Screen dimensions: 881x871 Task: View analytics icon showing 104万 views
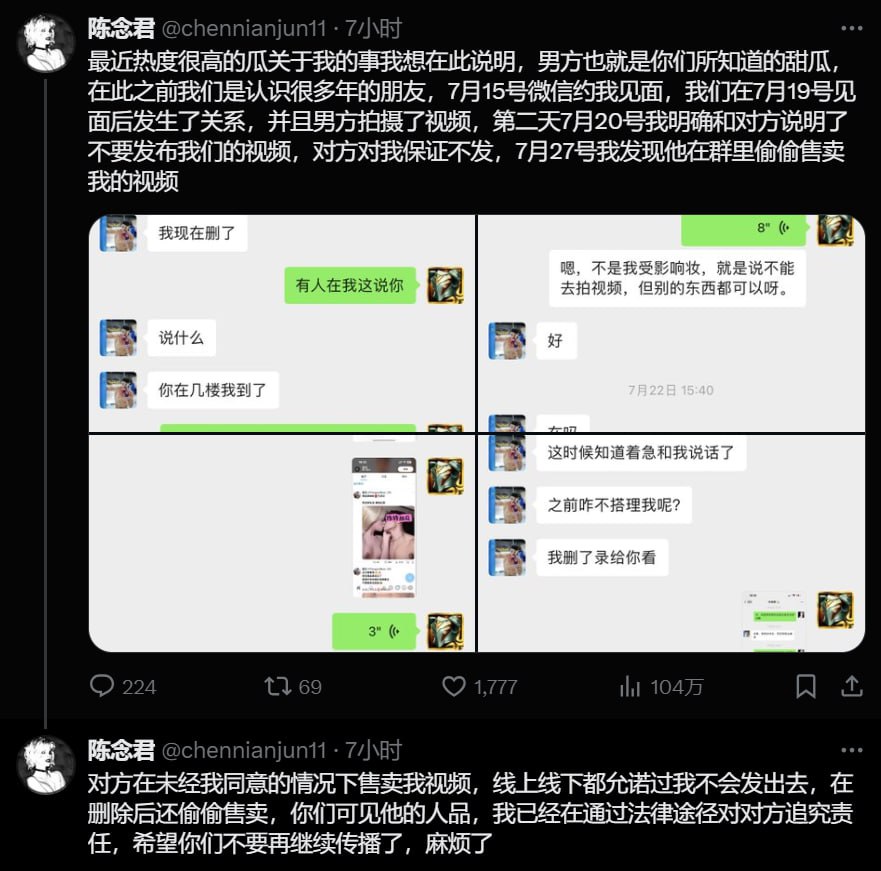tap(630, 686)
